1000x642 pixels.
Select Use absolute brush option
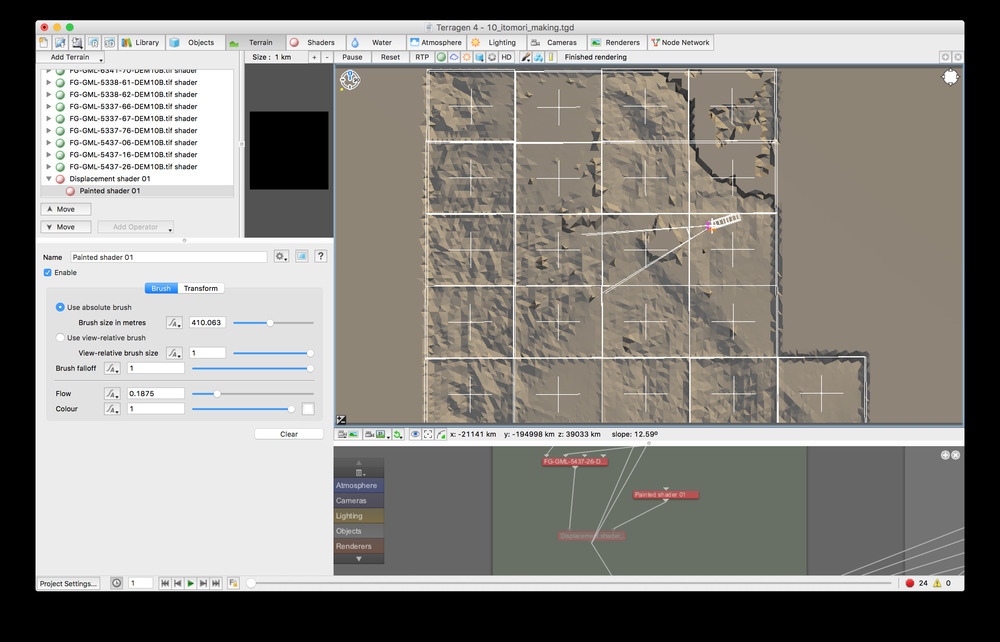[x=60, y=307]
